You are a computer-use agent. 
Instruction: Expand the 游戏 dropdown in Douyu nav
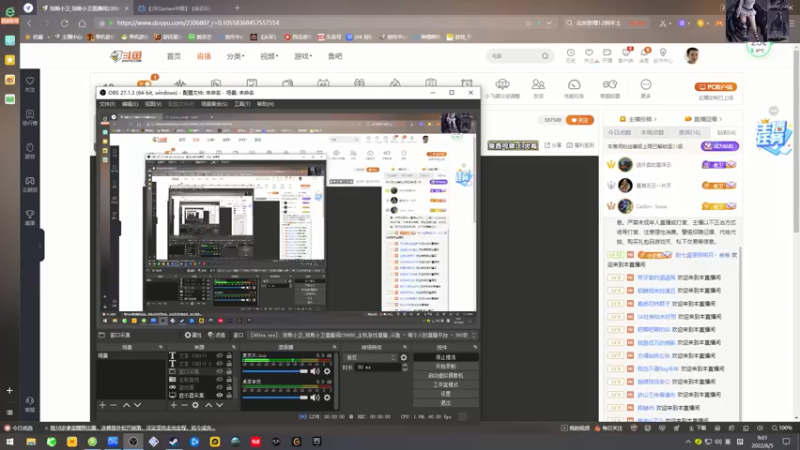(303, 56)
